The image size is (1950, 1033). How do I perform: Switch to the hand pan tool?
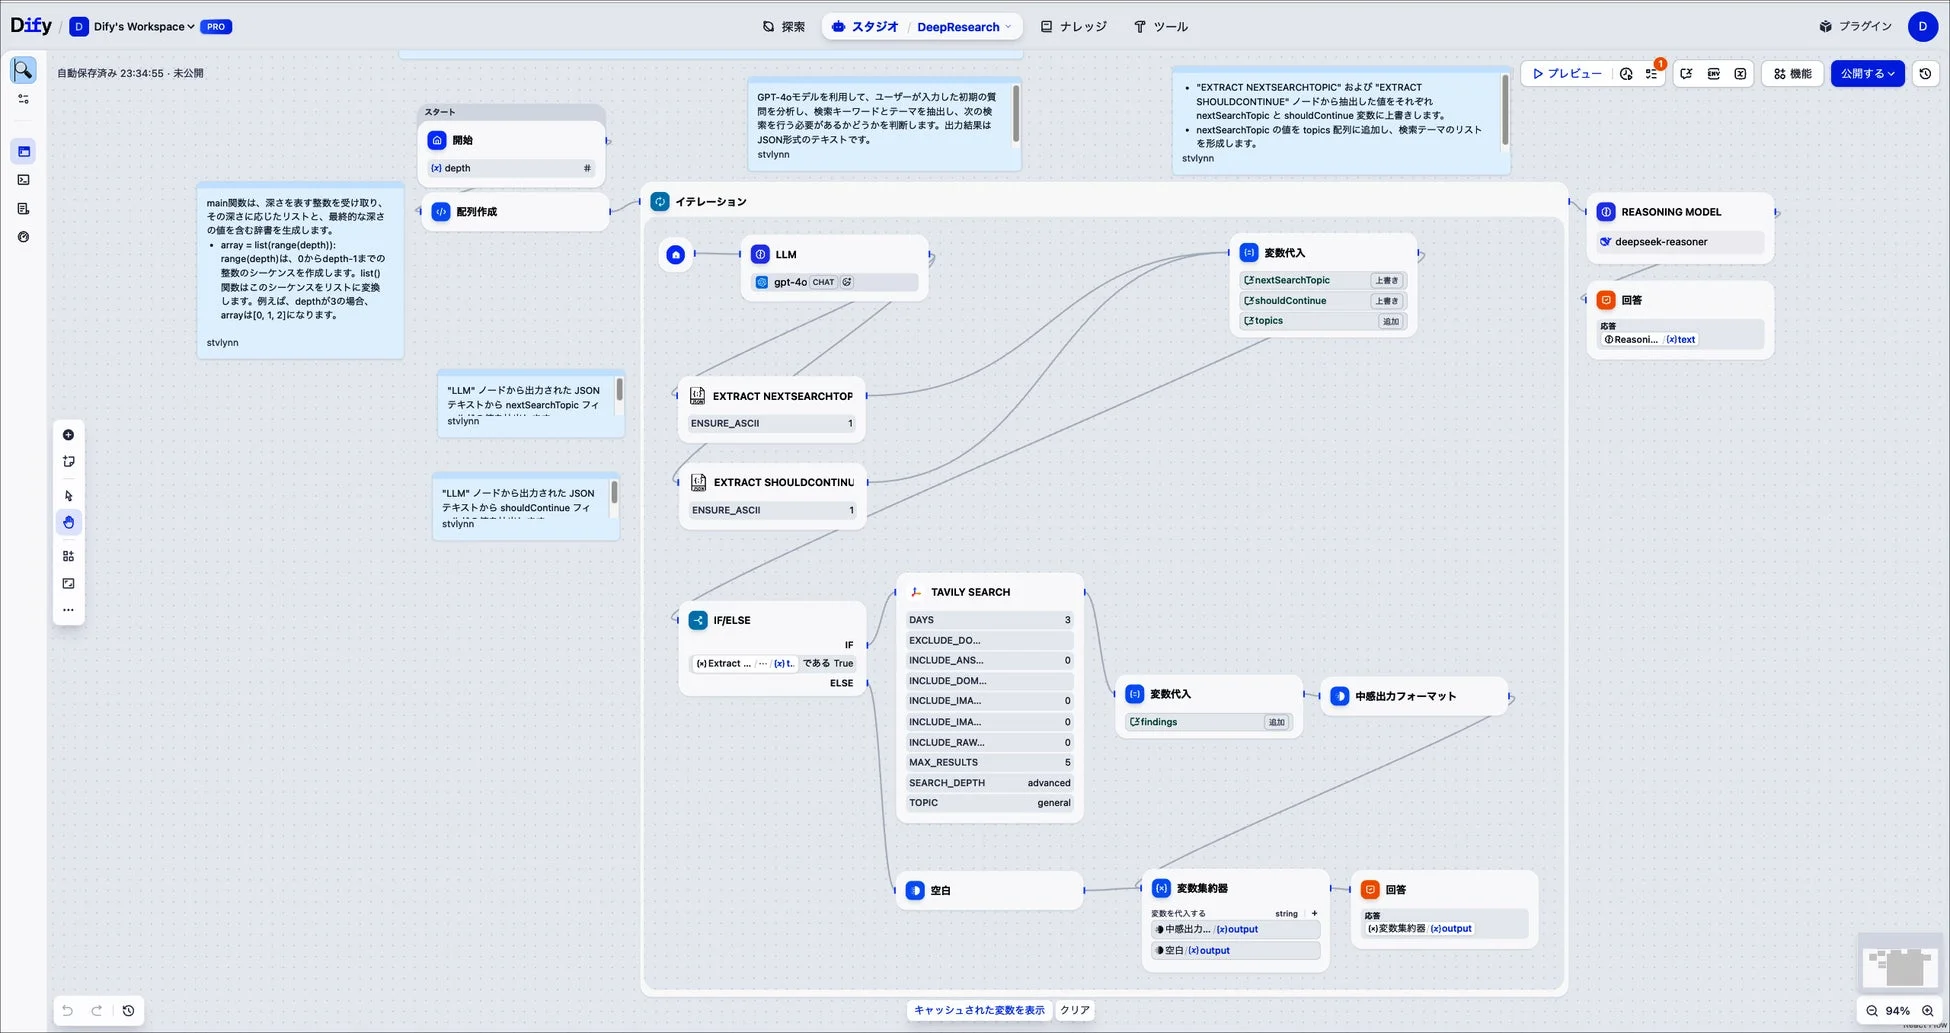[68, 522]
